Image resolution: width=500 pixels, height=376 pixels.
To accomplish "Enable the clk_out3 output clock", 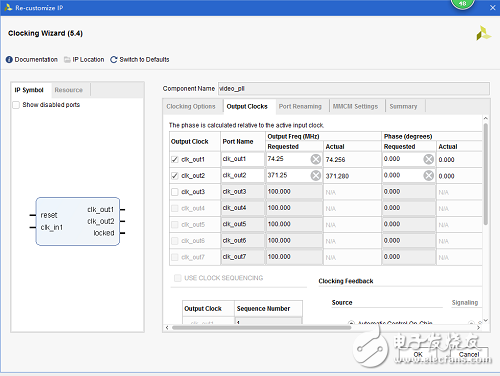I will (175, 192).
